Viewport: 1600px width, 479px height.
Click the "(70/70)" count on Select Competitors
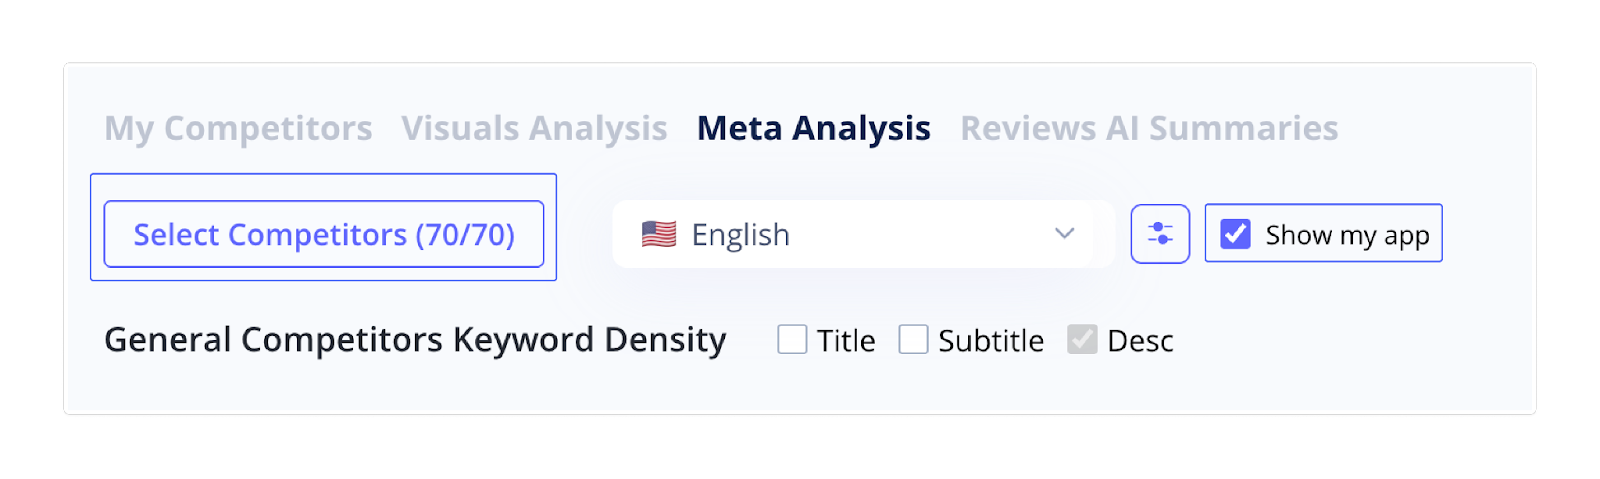465,235
